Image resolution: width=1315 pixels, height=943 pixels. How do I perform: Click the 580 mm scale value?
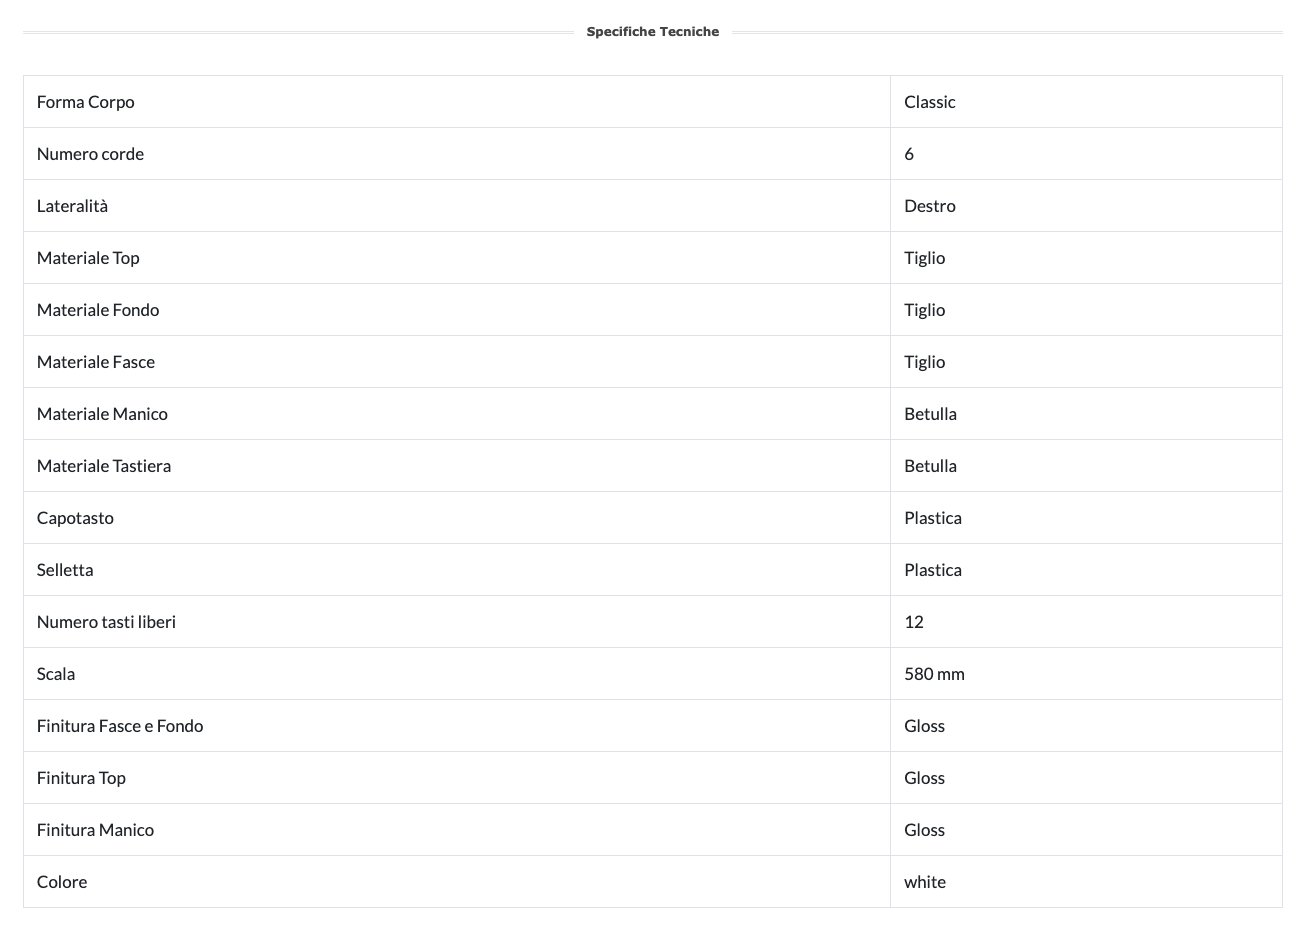click(x=934, y=674)
